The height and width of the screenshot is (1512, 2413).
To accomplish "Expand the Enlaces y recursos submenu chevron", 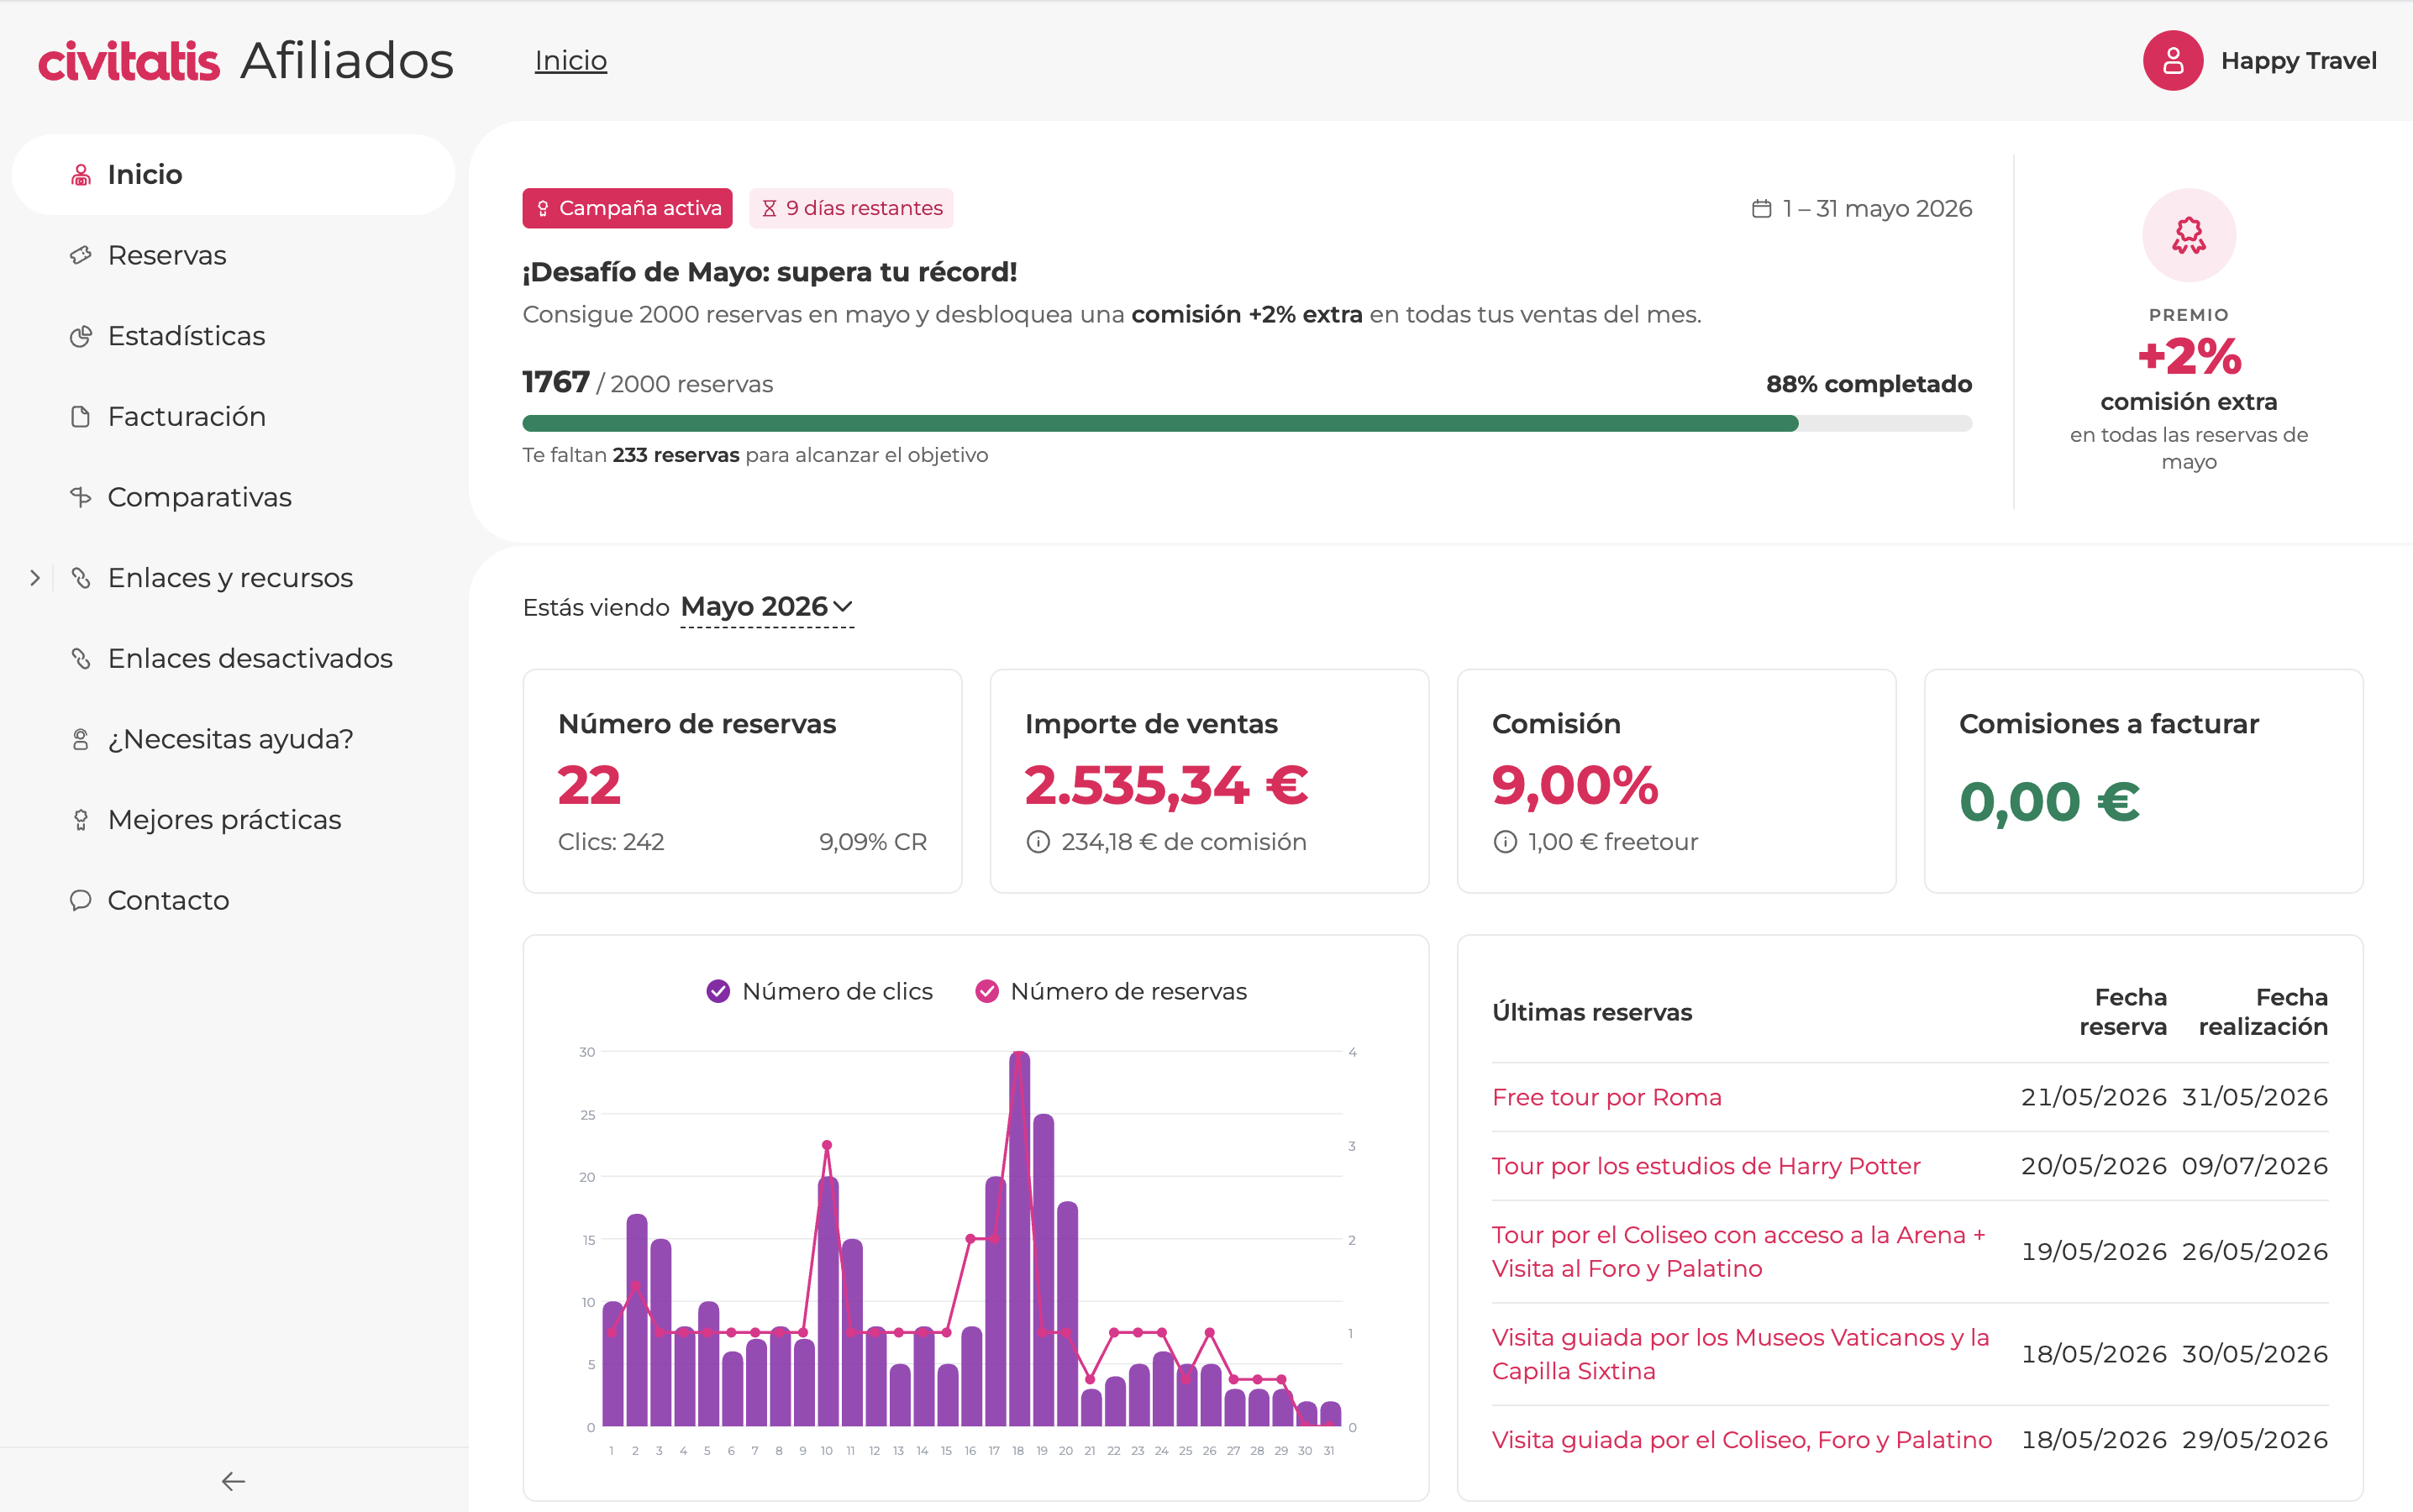I will pyautogui.click(x=35, y=578).
